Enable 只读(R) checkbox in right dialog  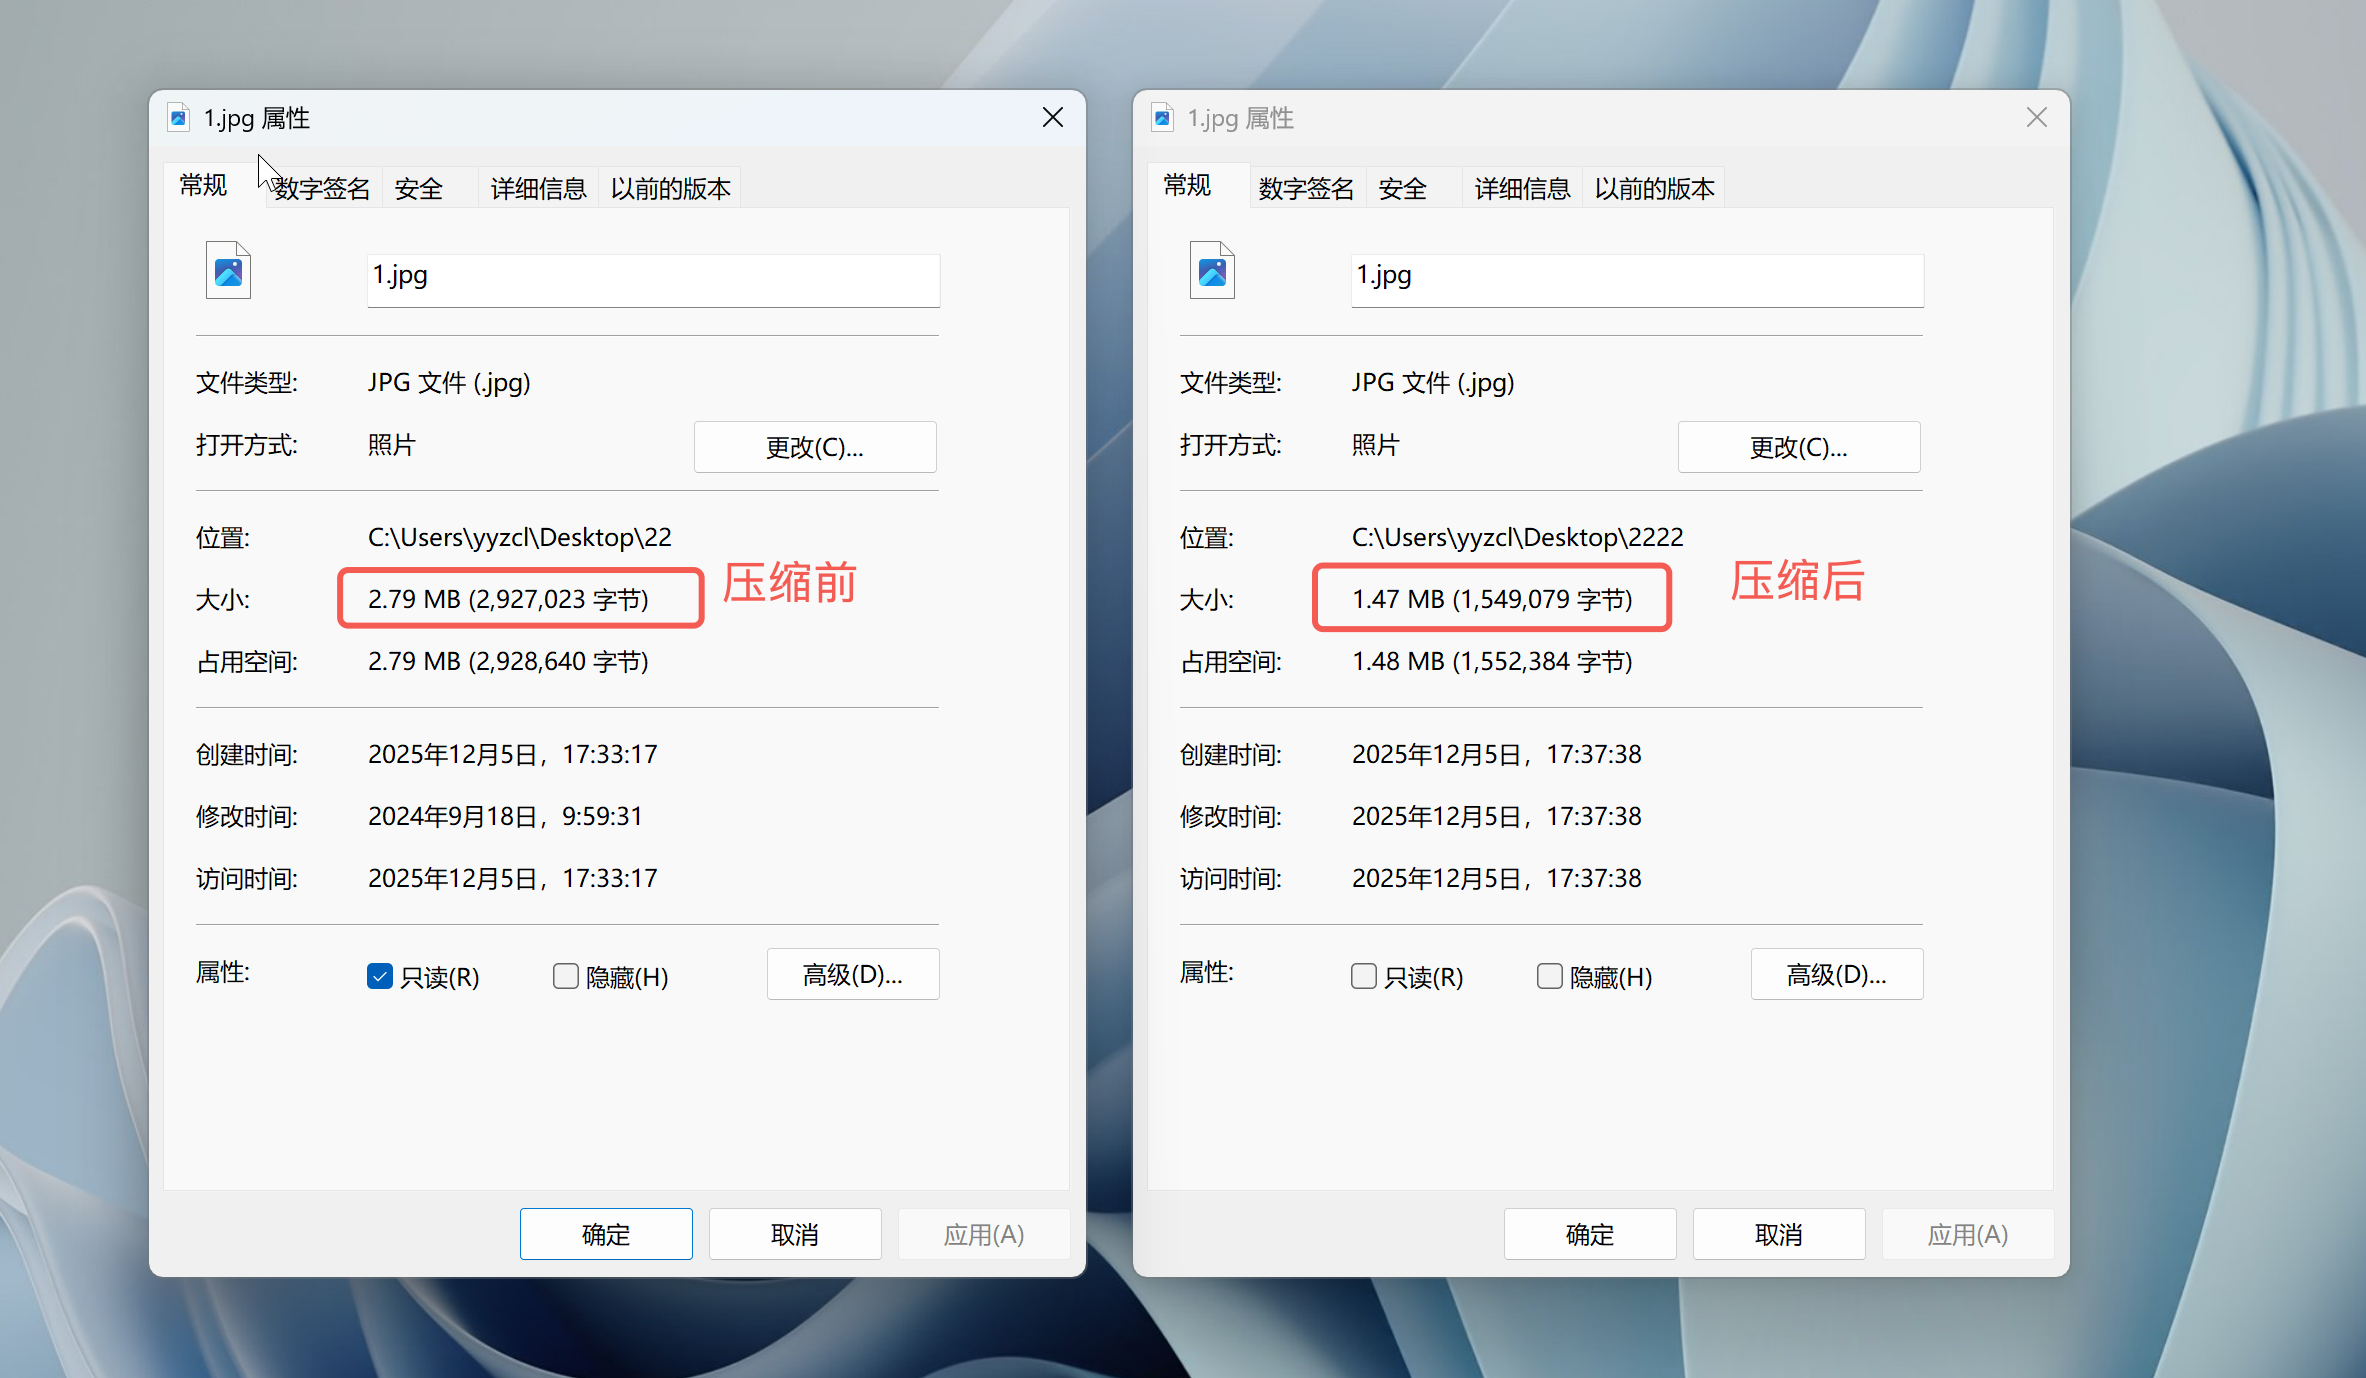(1364, 976)
